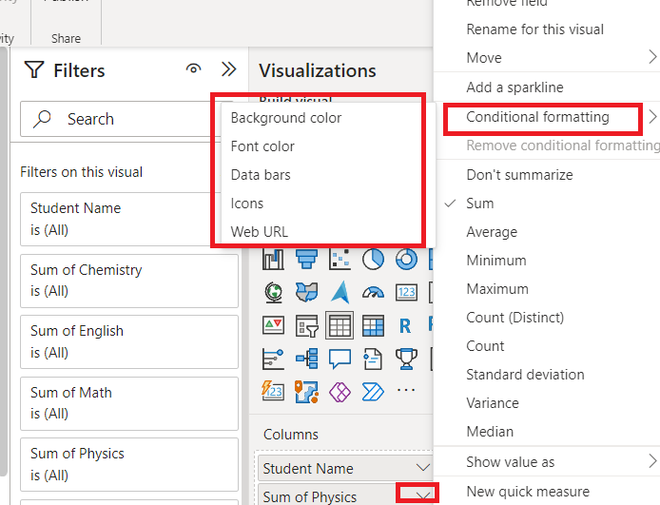This screenshot has height=505, width=660.
Task: Pick the Q&A speech bubble visual
Action: [x=340, y=359]
